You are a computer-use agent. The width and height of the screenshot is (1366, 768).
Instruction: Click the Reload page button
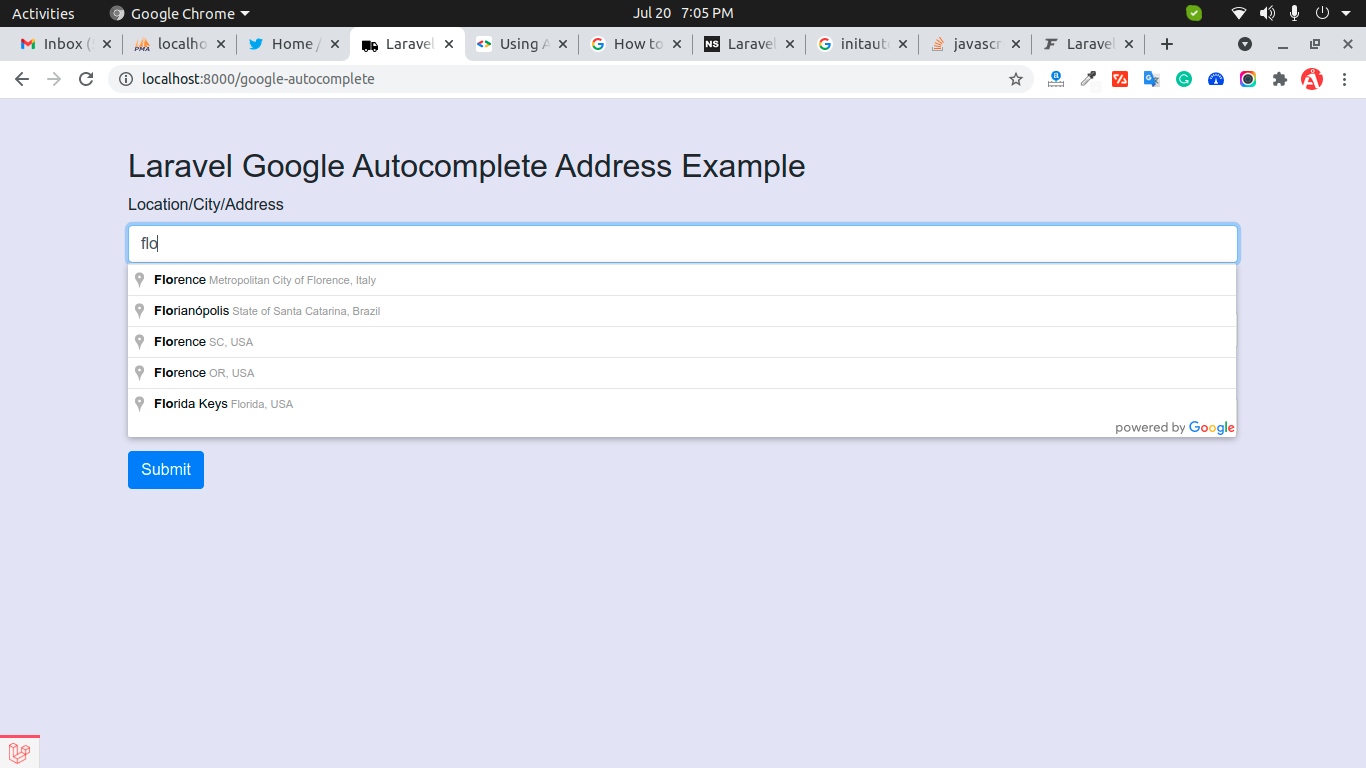tap(86, 79)
